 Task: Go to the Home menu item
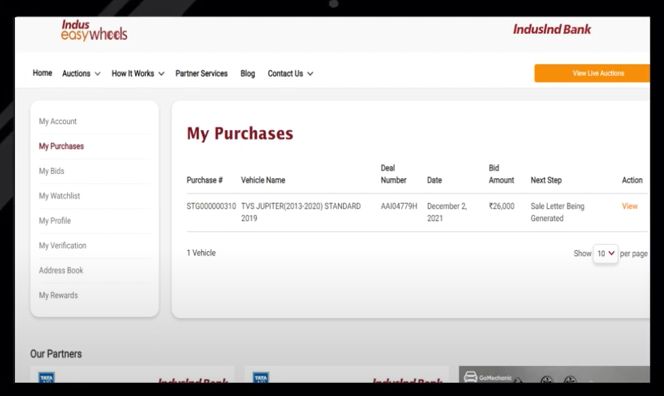(x=42, y=73)
